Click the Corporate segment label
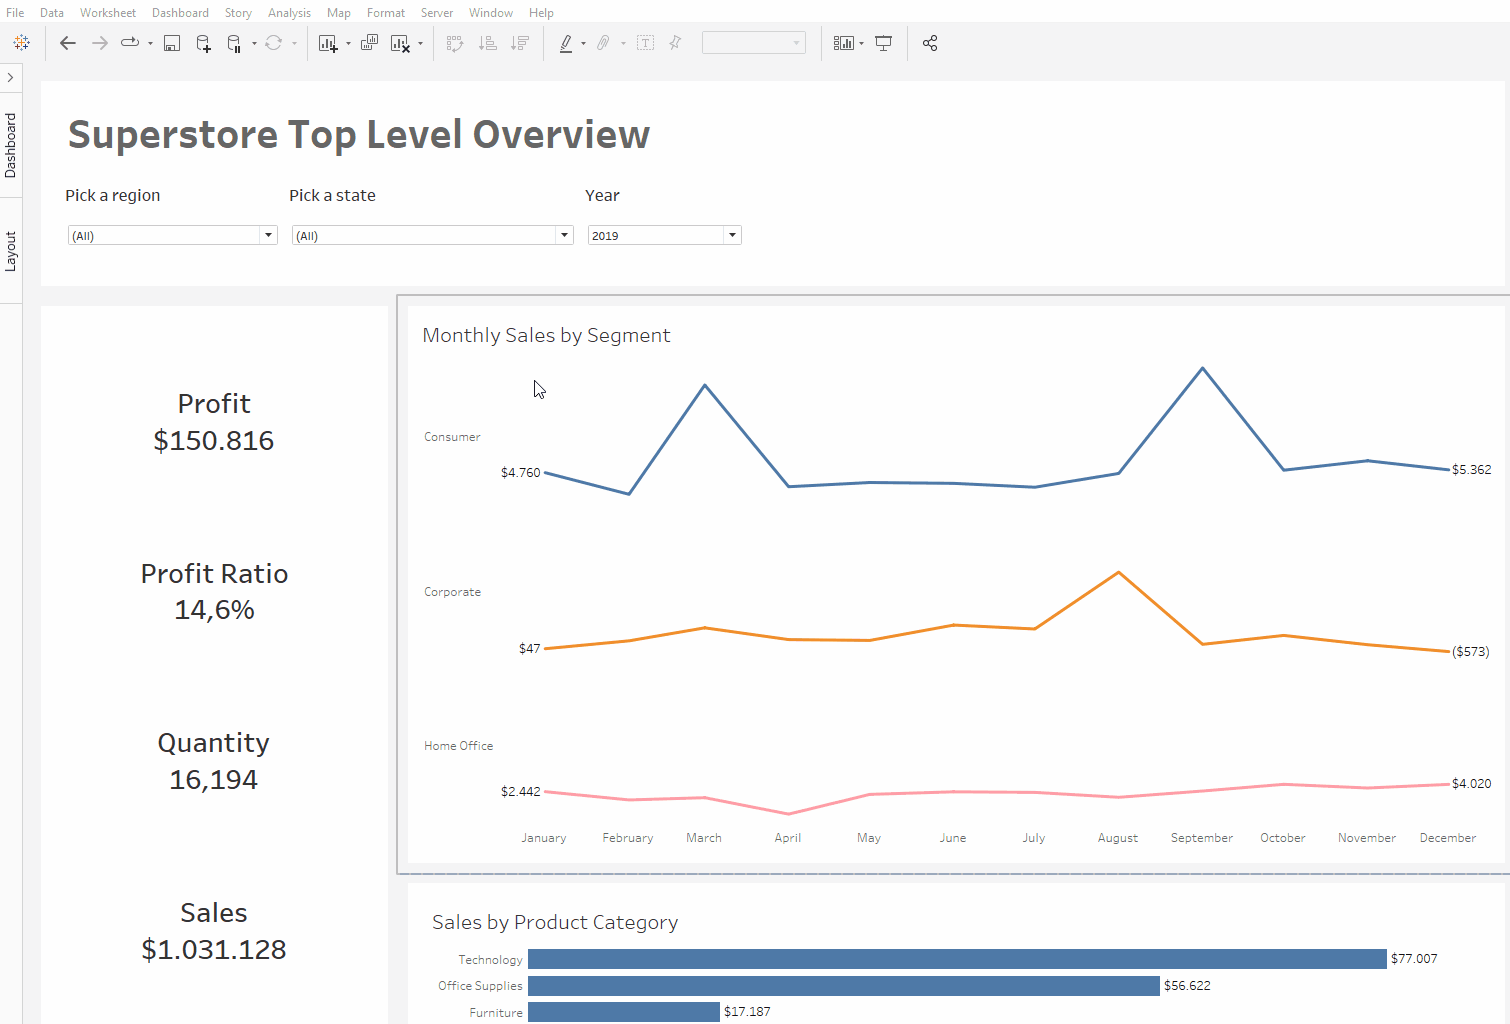The height and width of the screenshot is (1024, 1510). pyautogui.click(x=452, y=592)
